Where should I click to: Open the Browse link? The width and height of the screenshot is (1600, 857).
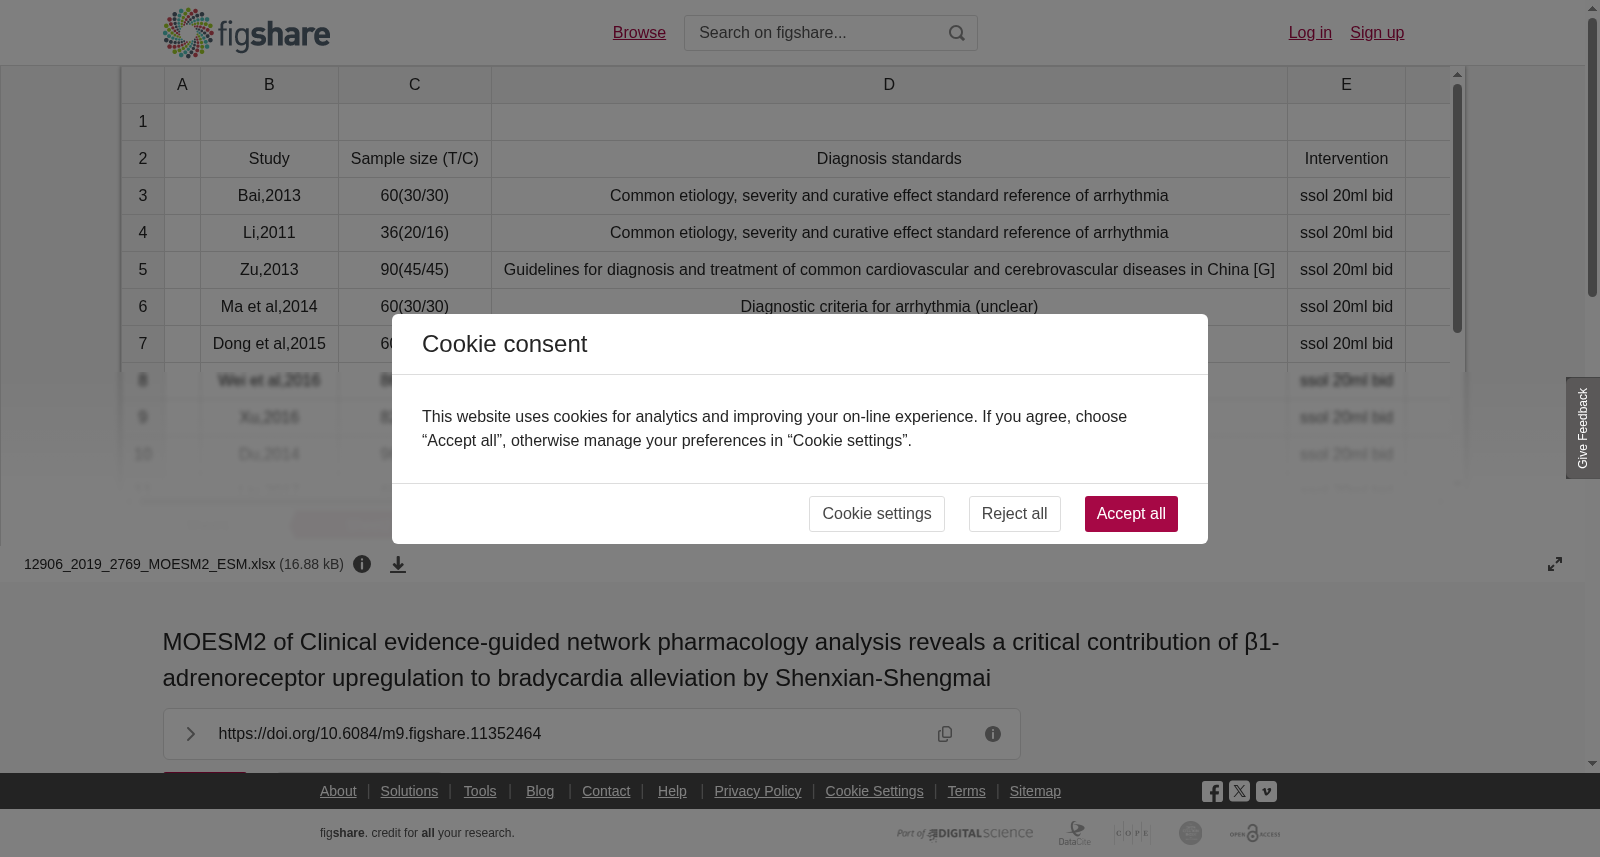point(639,33)
